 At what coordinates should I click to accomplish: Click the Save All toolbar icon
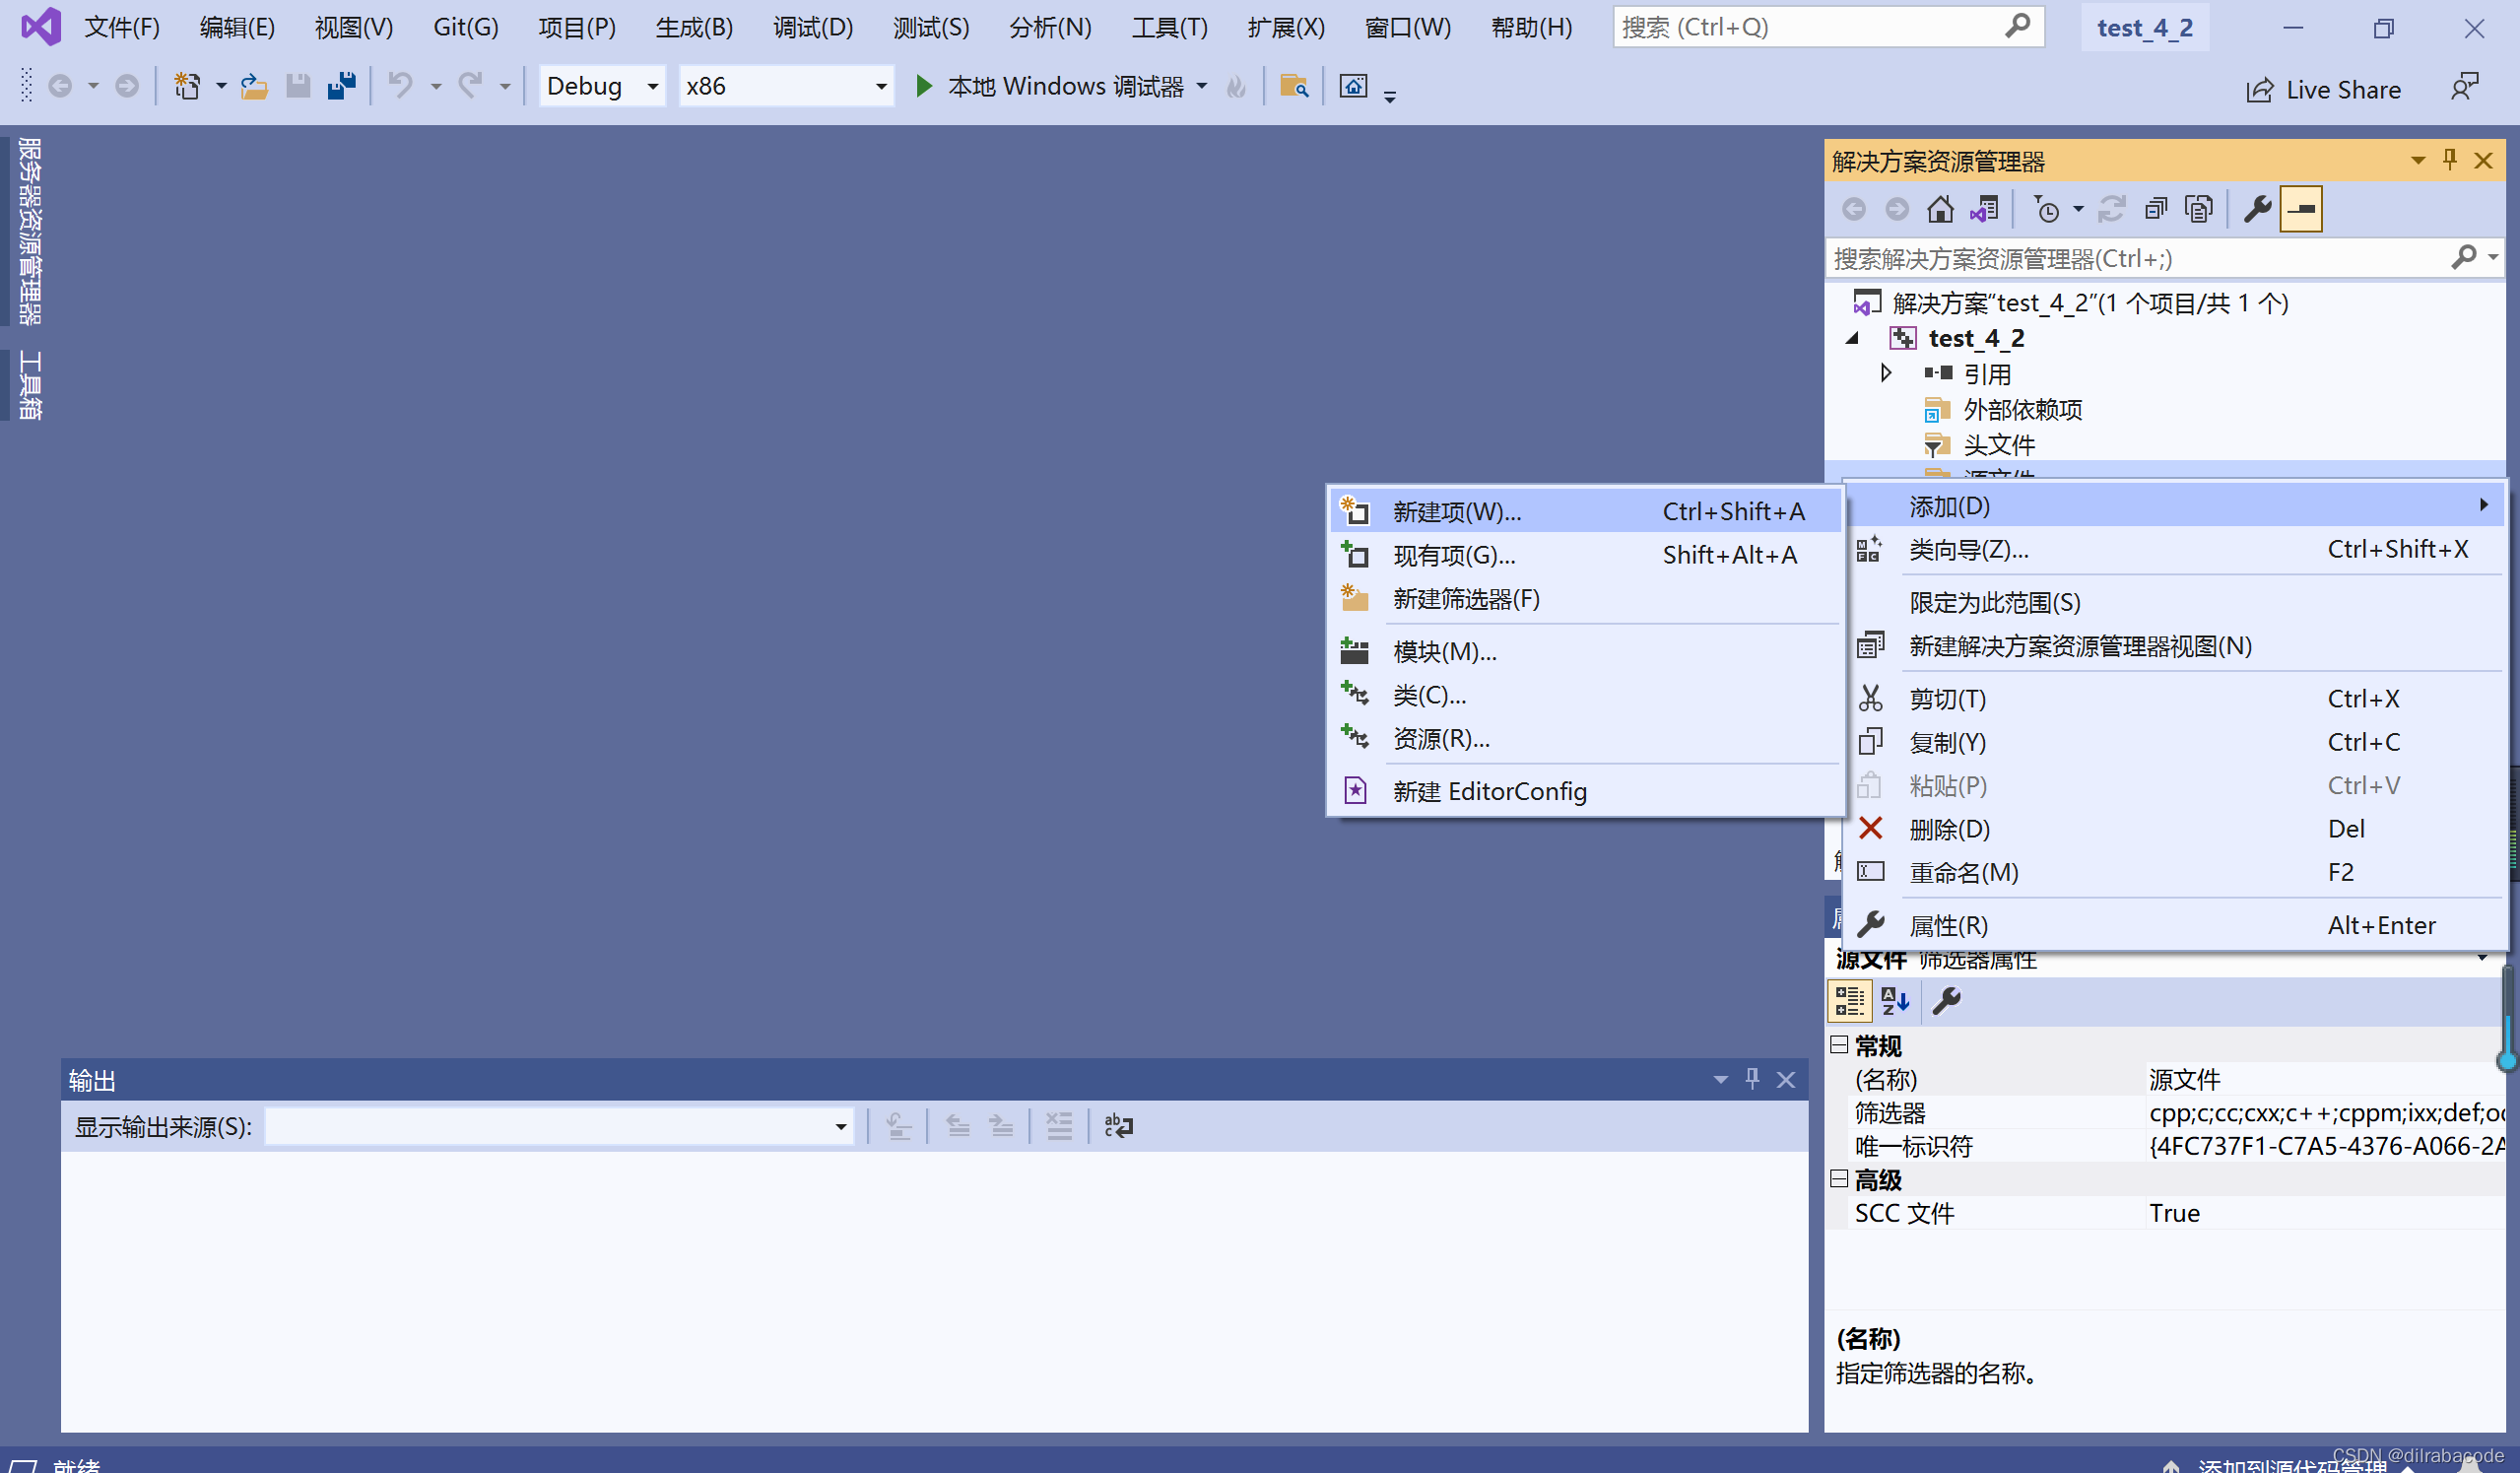(341, 86)
